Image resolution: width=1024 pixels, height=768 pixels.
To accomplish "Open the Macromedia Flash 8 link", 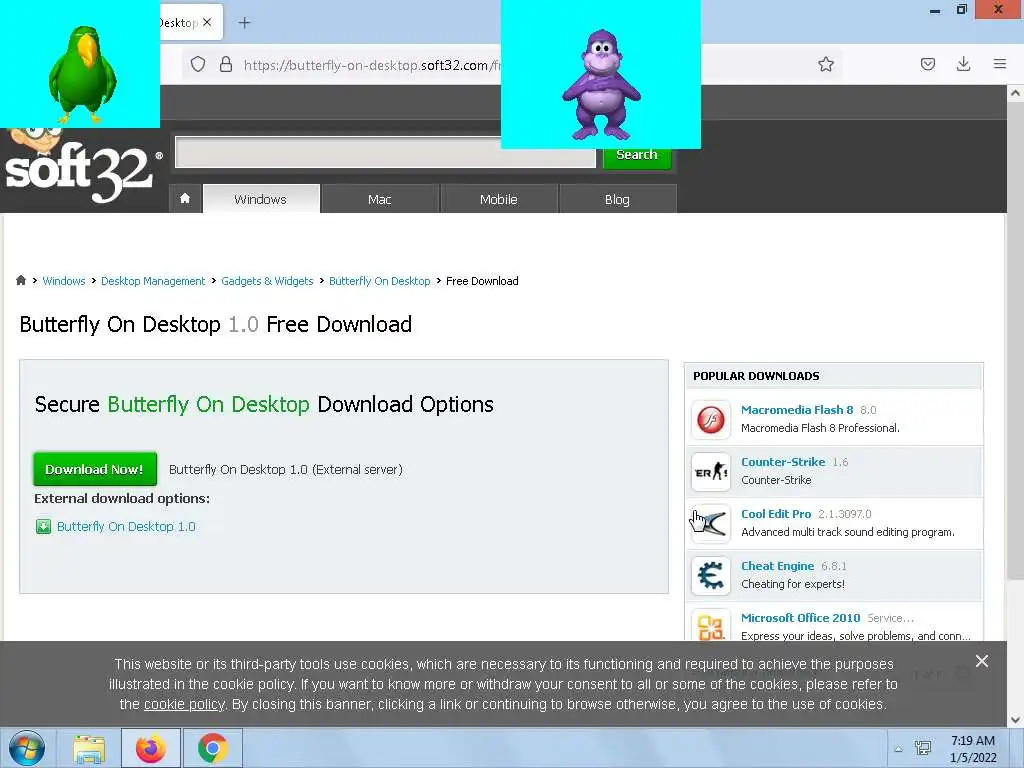I will point(797,409).
